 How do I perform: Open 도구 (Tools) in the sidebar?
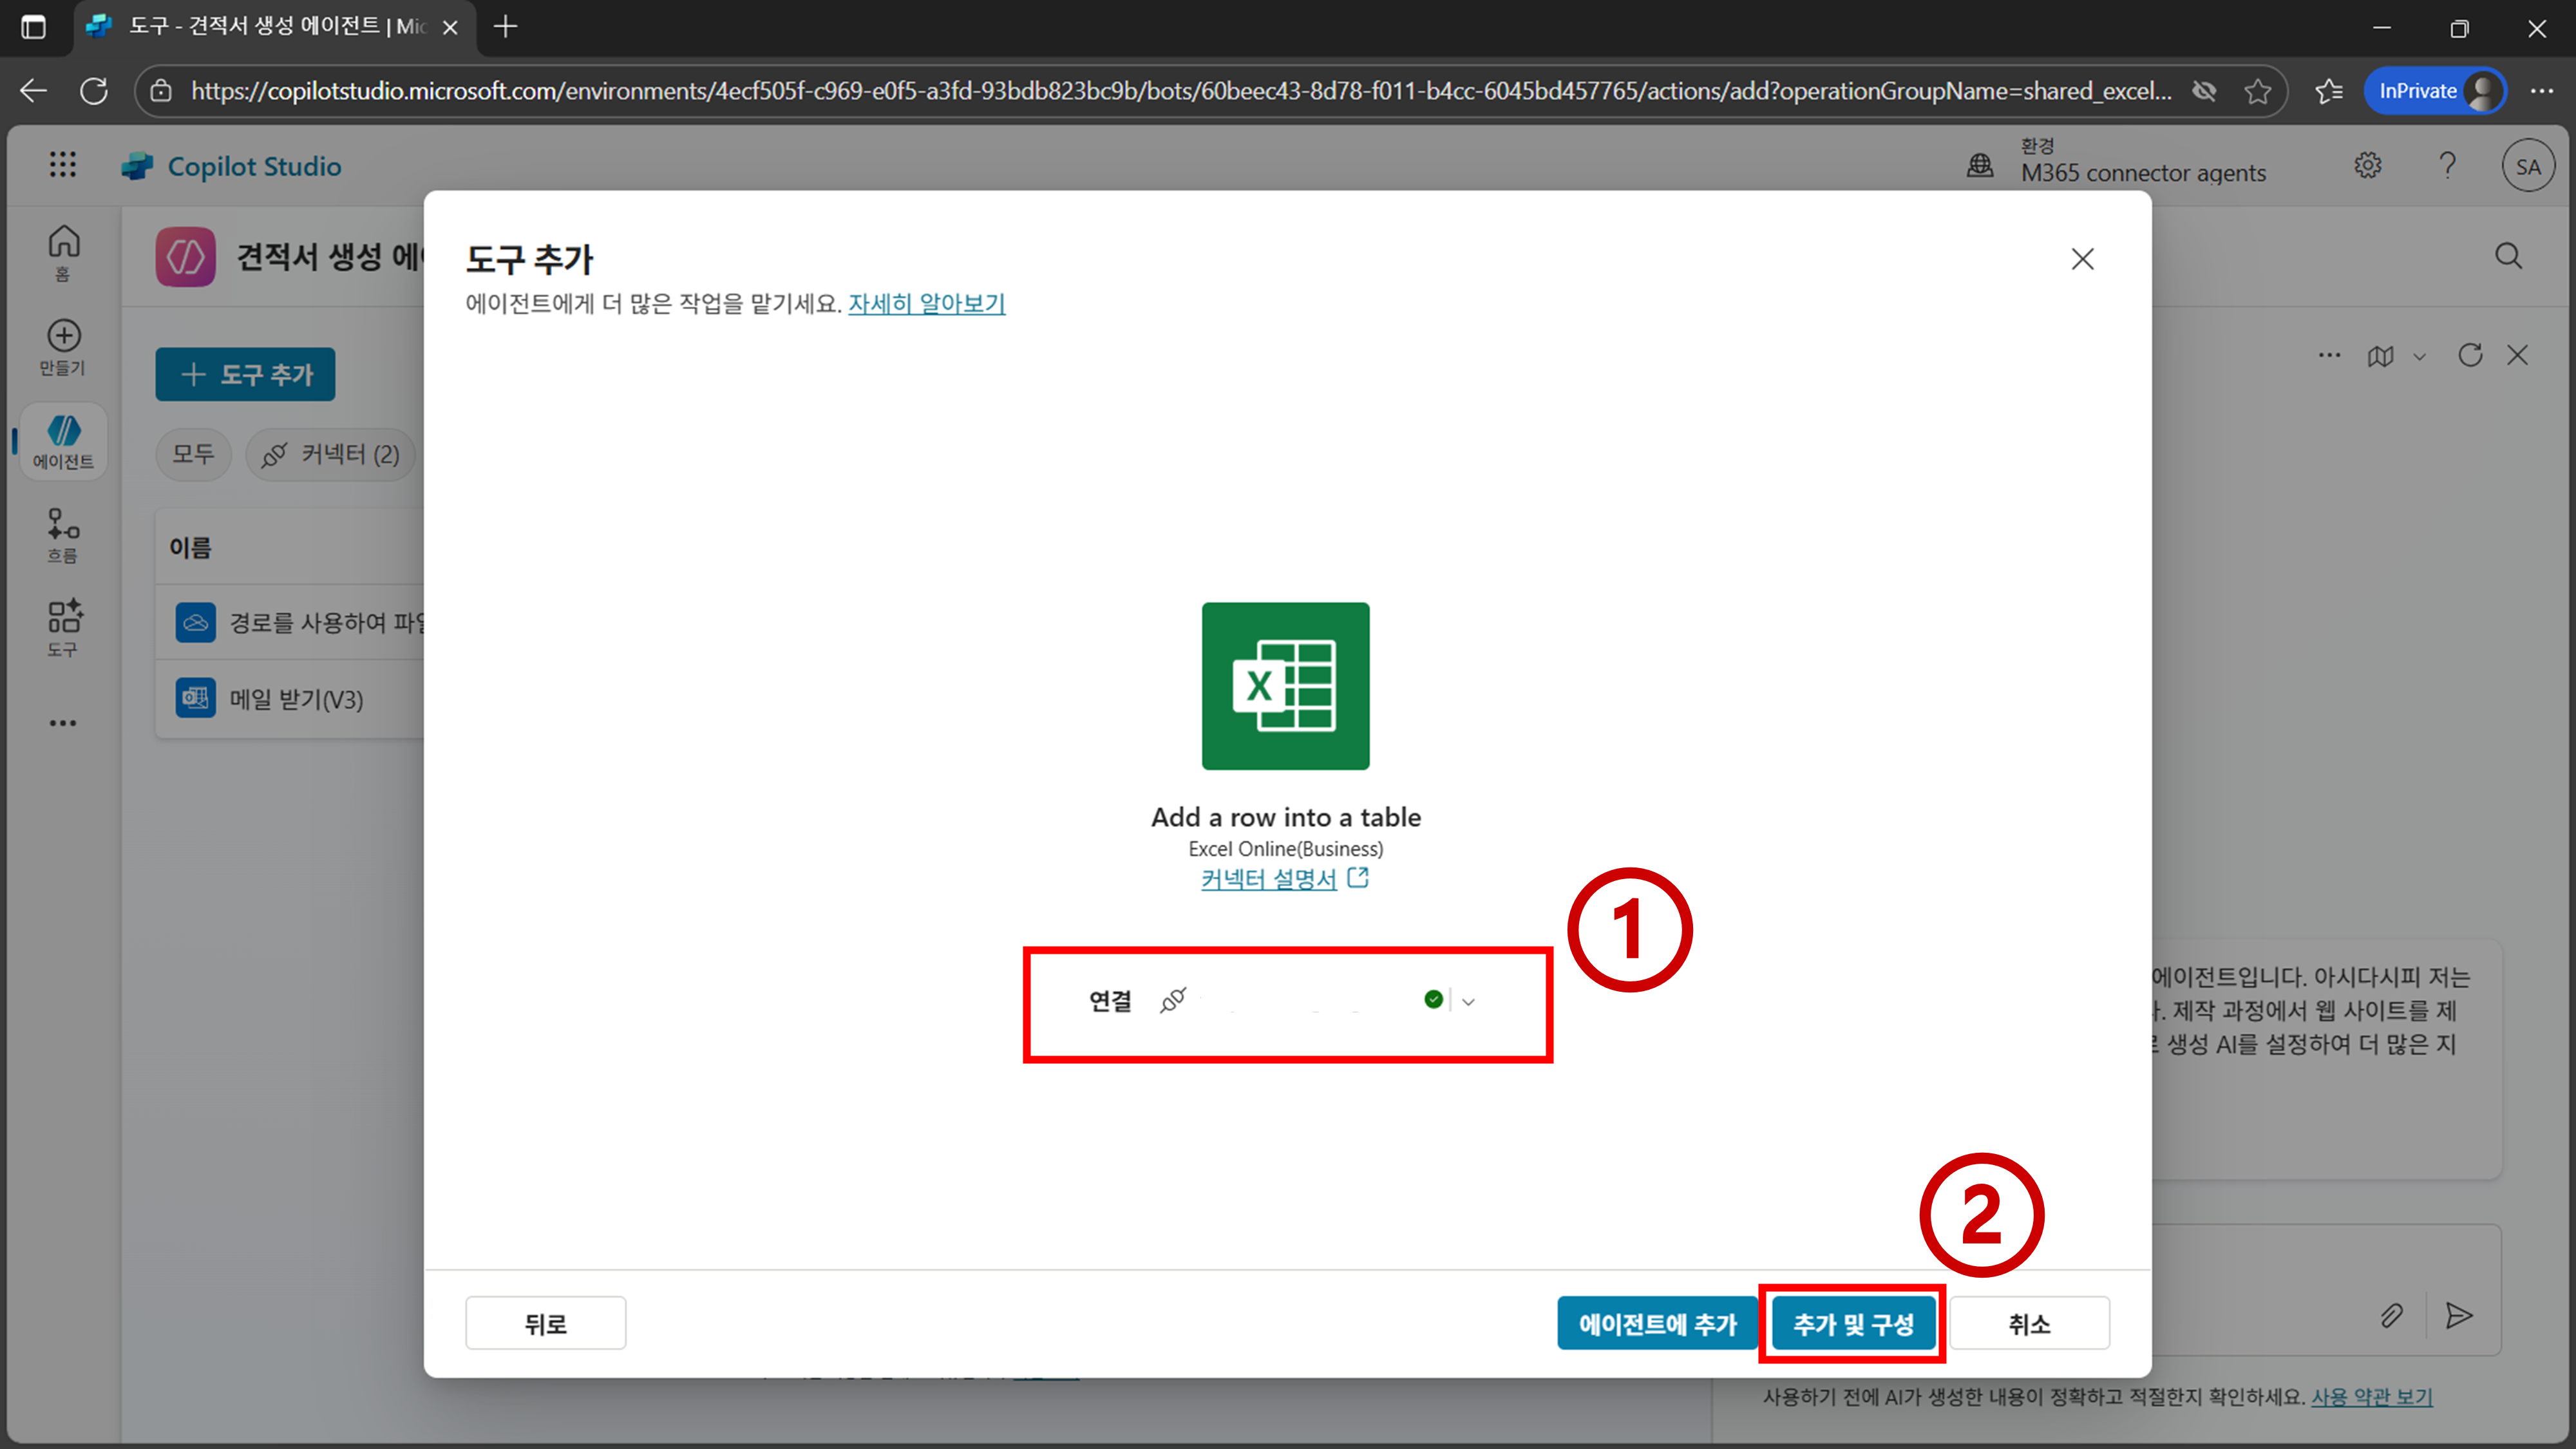tap(63, 628)
